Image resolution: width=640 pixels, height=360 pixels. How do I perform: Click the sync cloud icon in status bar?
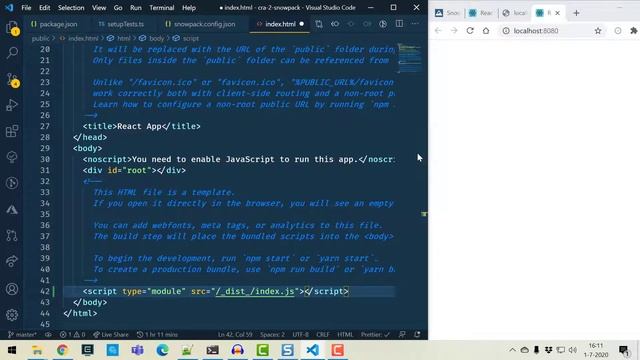48,335
